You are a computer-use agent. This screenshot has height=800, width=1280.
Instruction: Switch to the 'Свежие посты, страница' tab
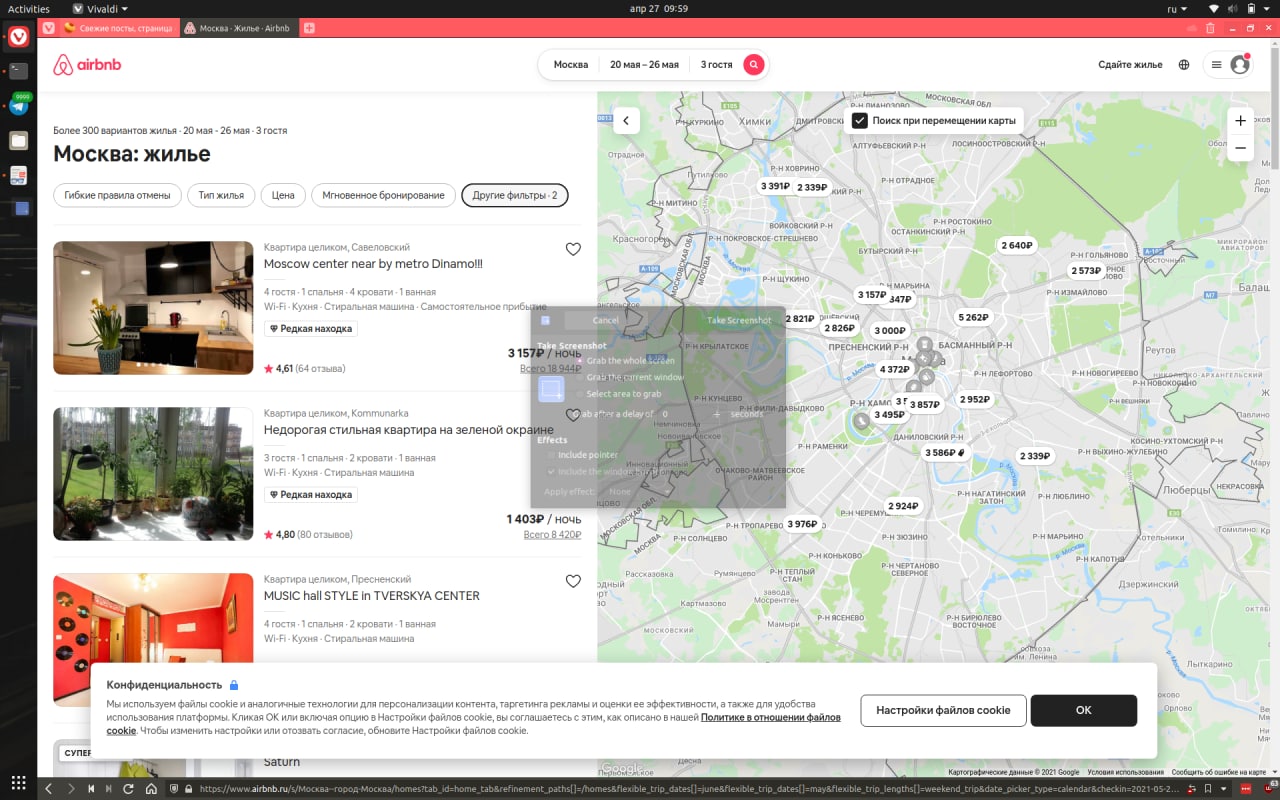(x=119, y=28)
